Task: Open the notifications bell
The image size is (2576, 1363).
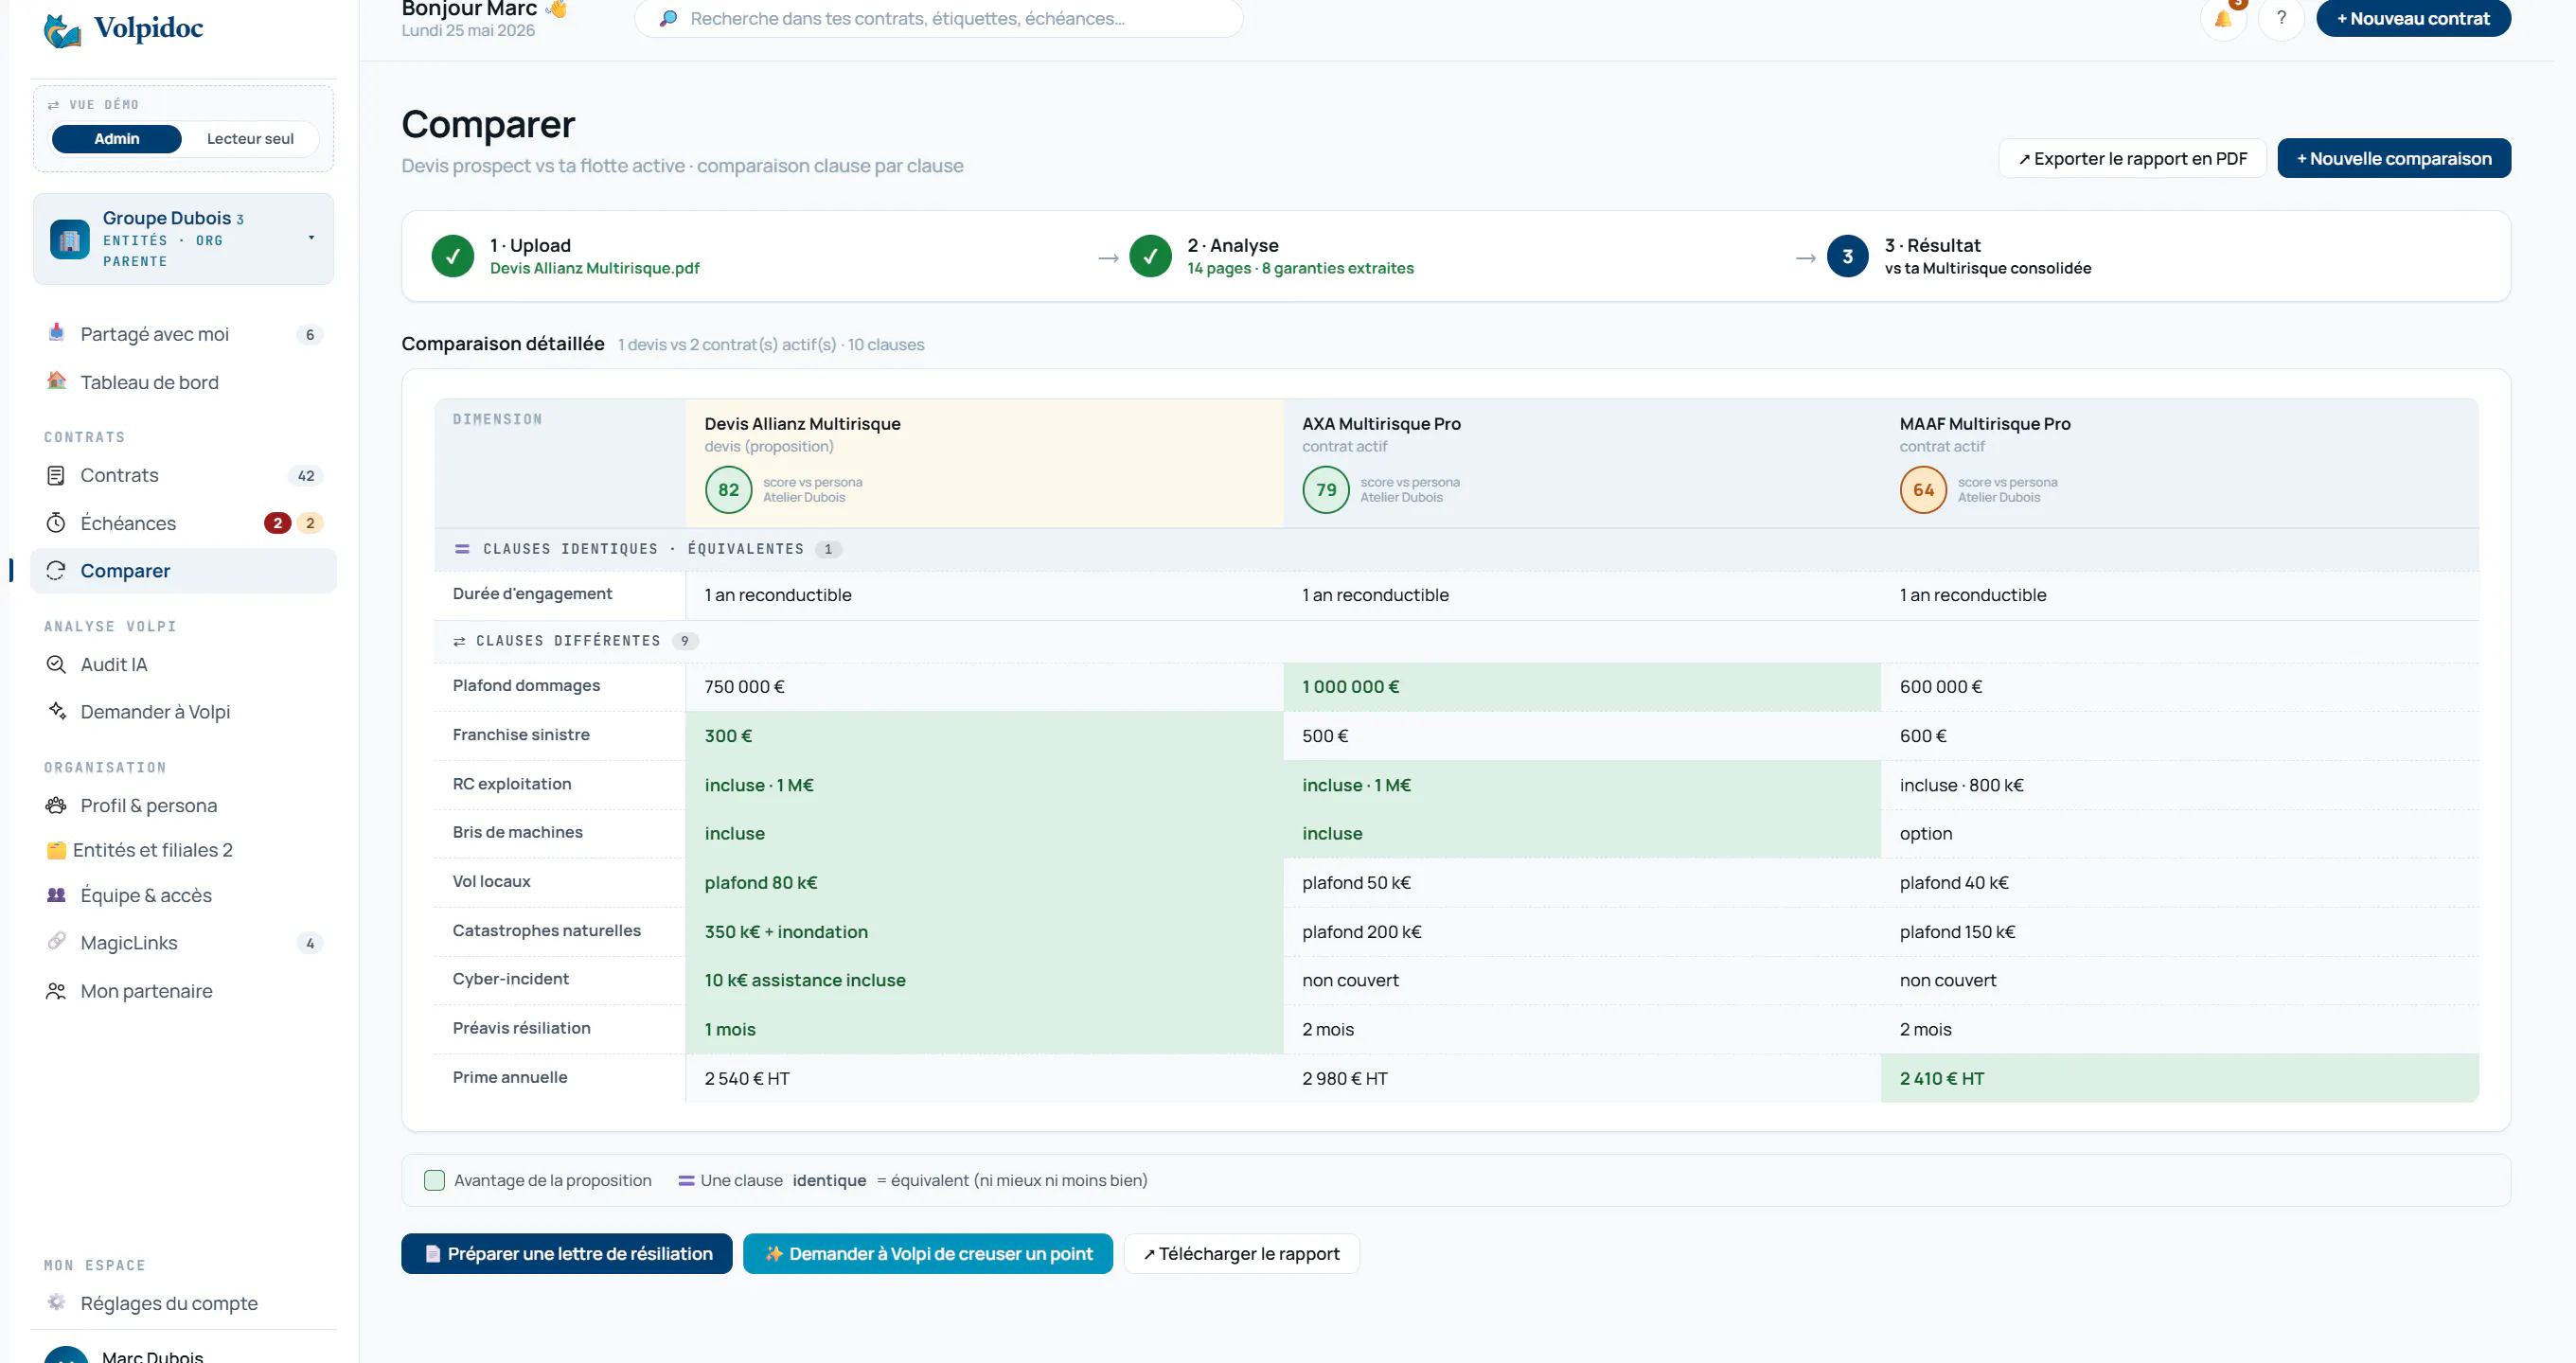Action: point(2223,18)
